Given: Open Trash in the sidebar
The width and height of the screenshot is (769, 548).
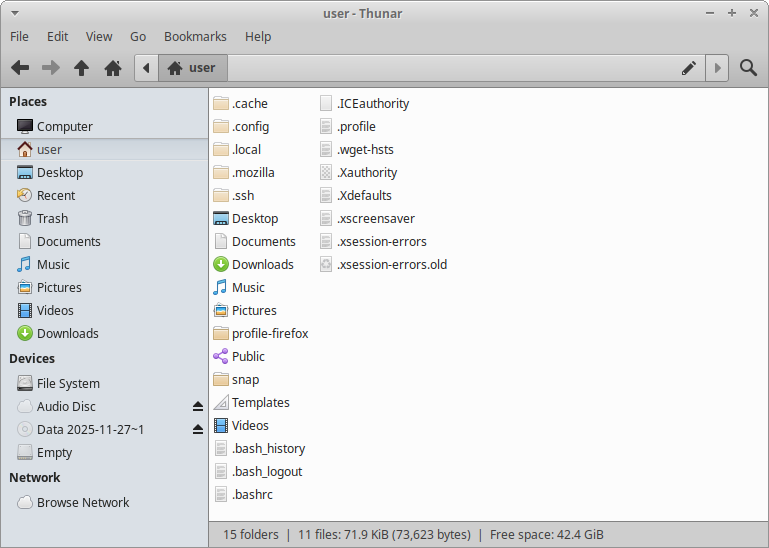Looking at the screenshot, I should (104, 218).
